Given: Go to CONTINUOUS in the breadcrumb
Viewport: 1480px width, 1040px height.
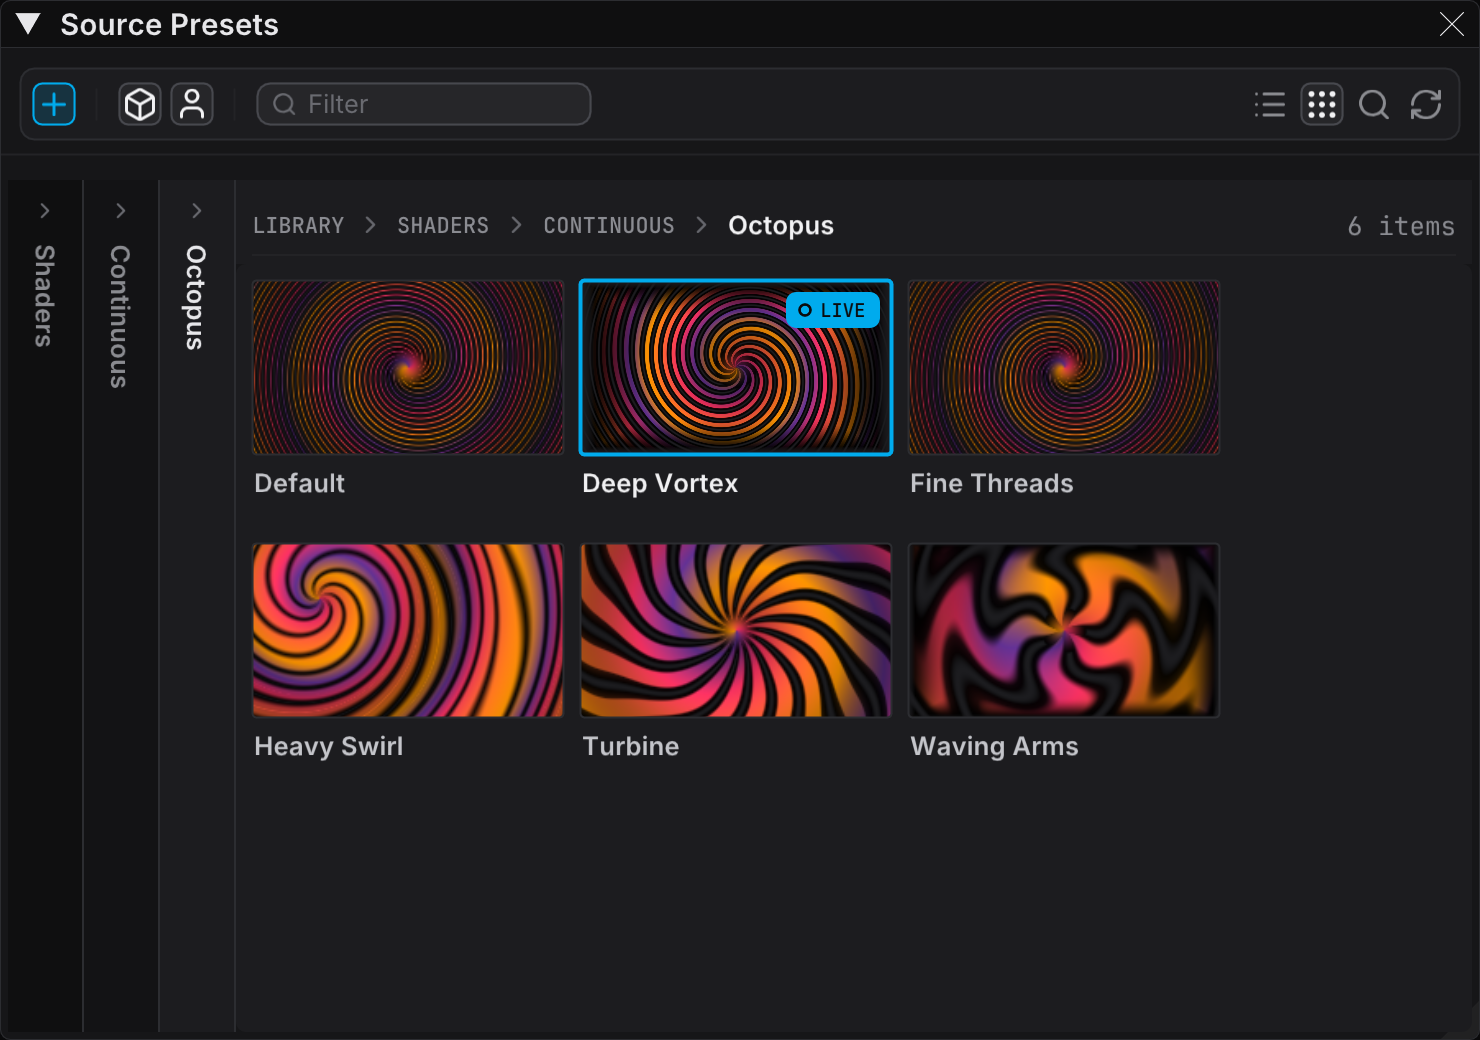Looking at the screenshot, I should (609, 226).
